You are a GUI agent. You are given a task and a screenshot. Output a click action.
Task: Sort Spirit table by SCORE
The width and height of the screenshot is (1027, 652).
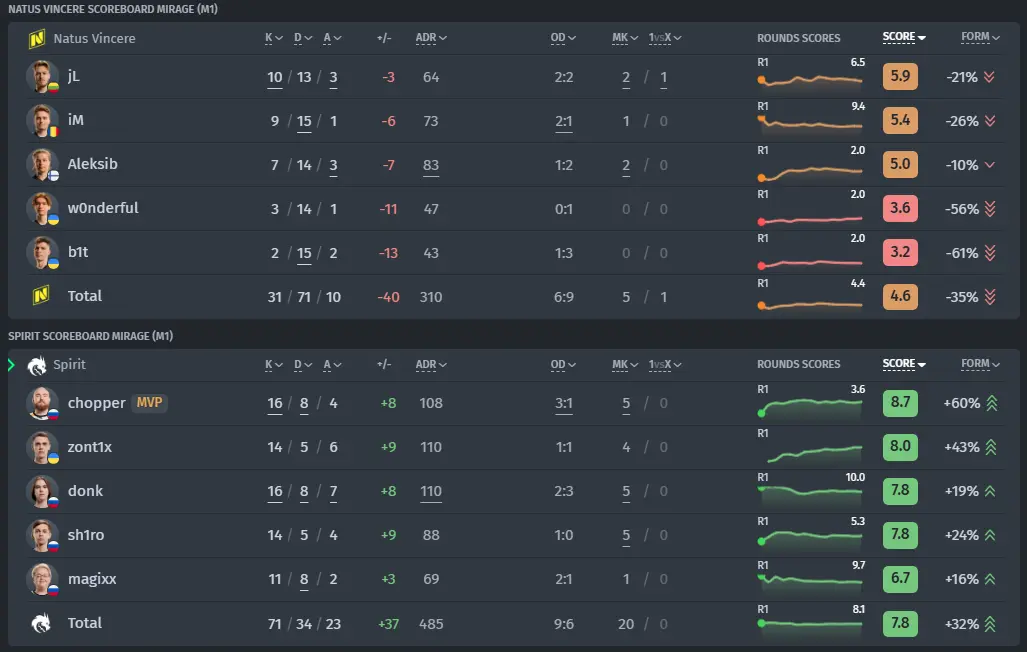904,364
